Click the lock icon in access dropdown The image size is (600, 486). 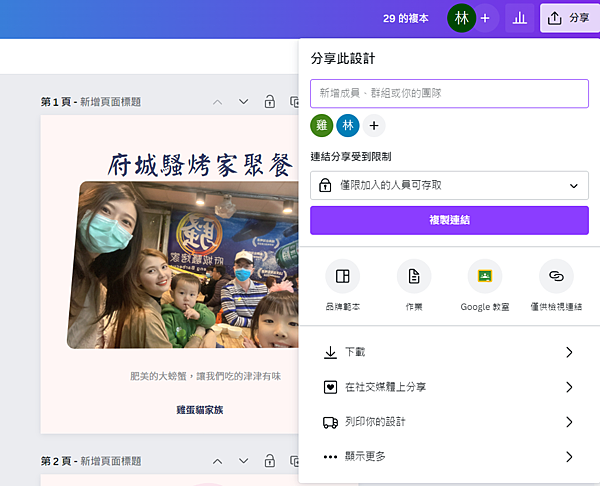point(325,185)
